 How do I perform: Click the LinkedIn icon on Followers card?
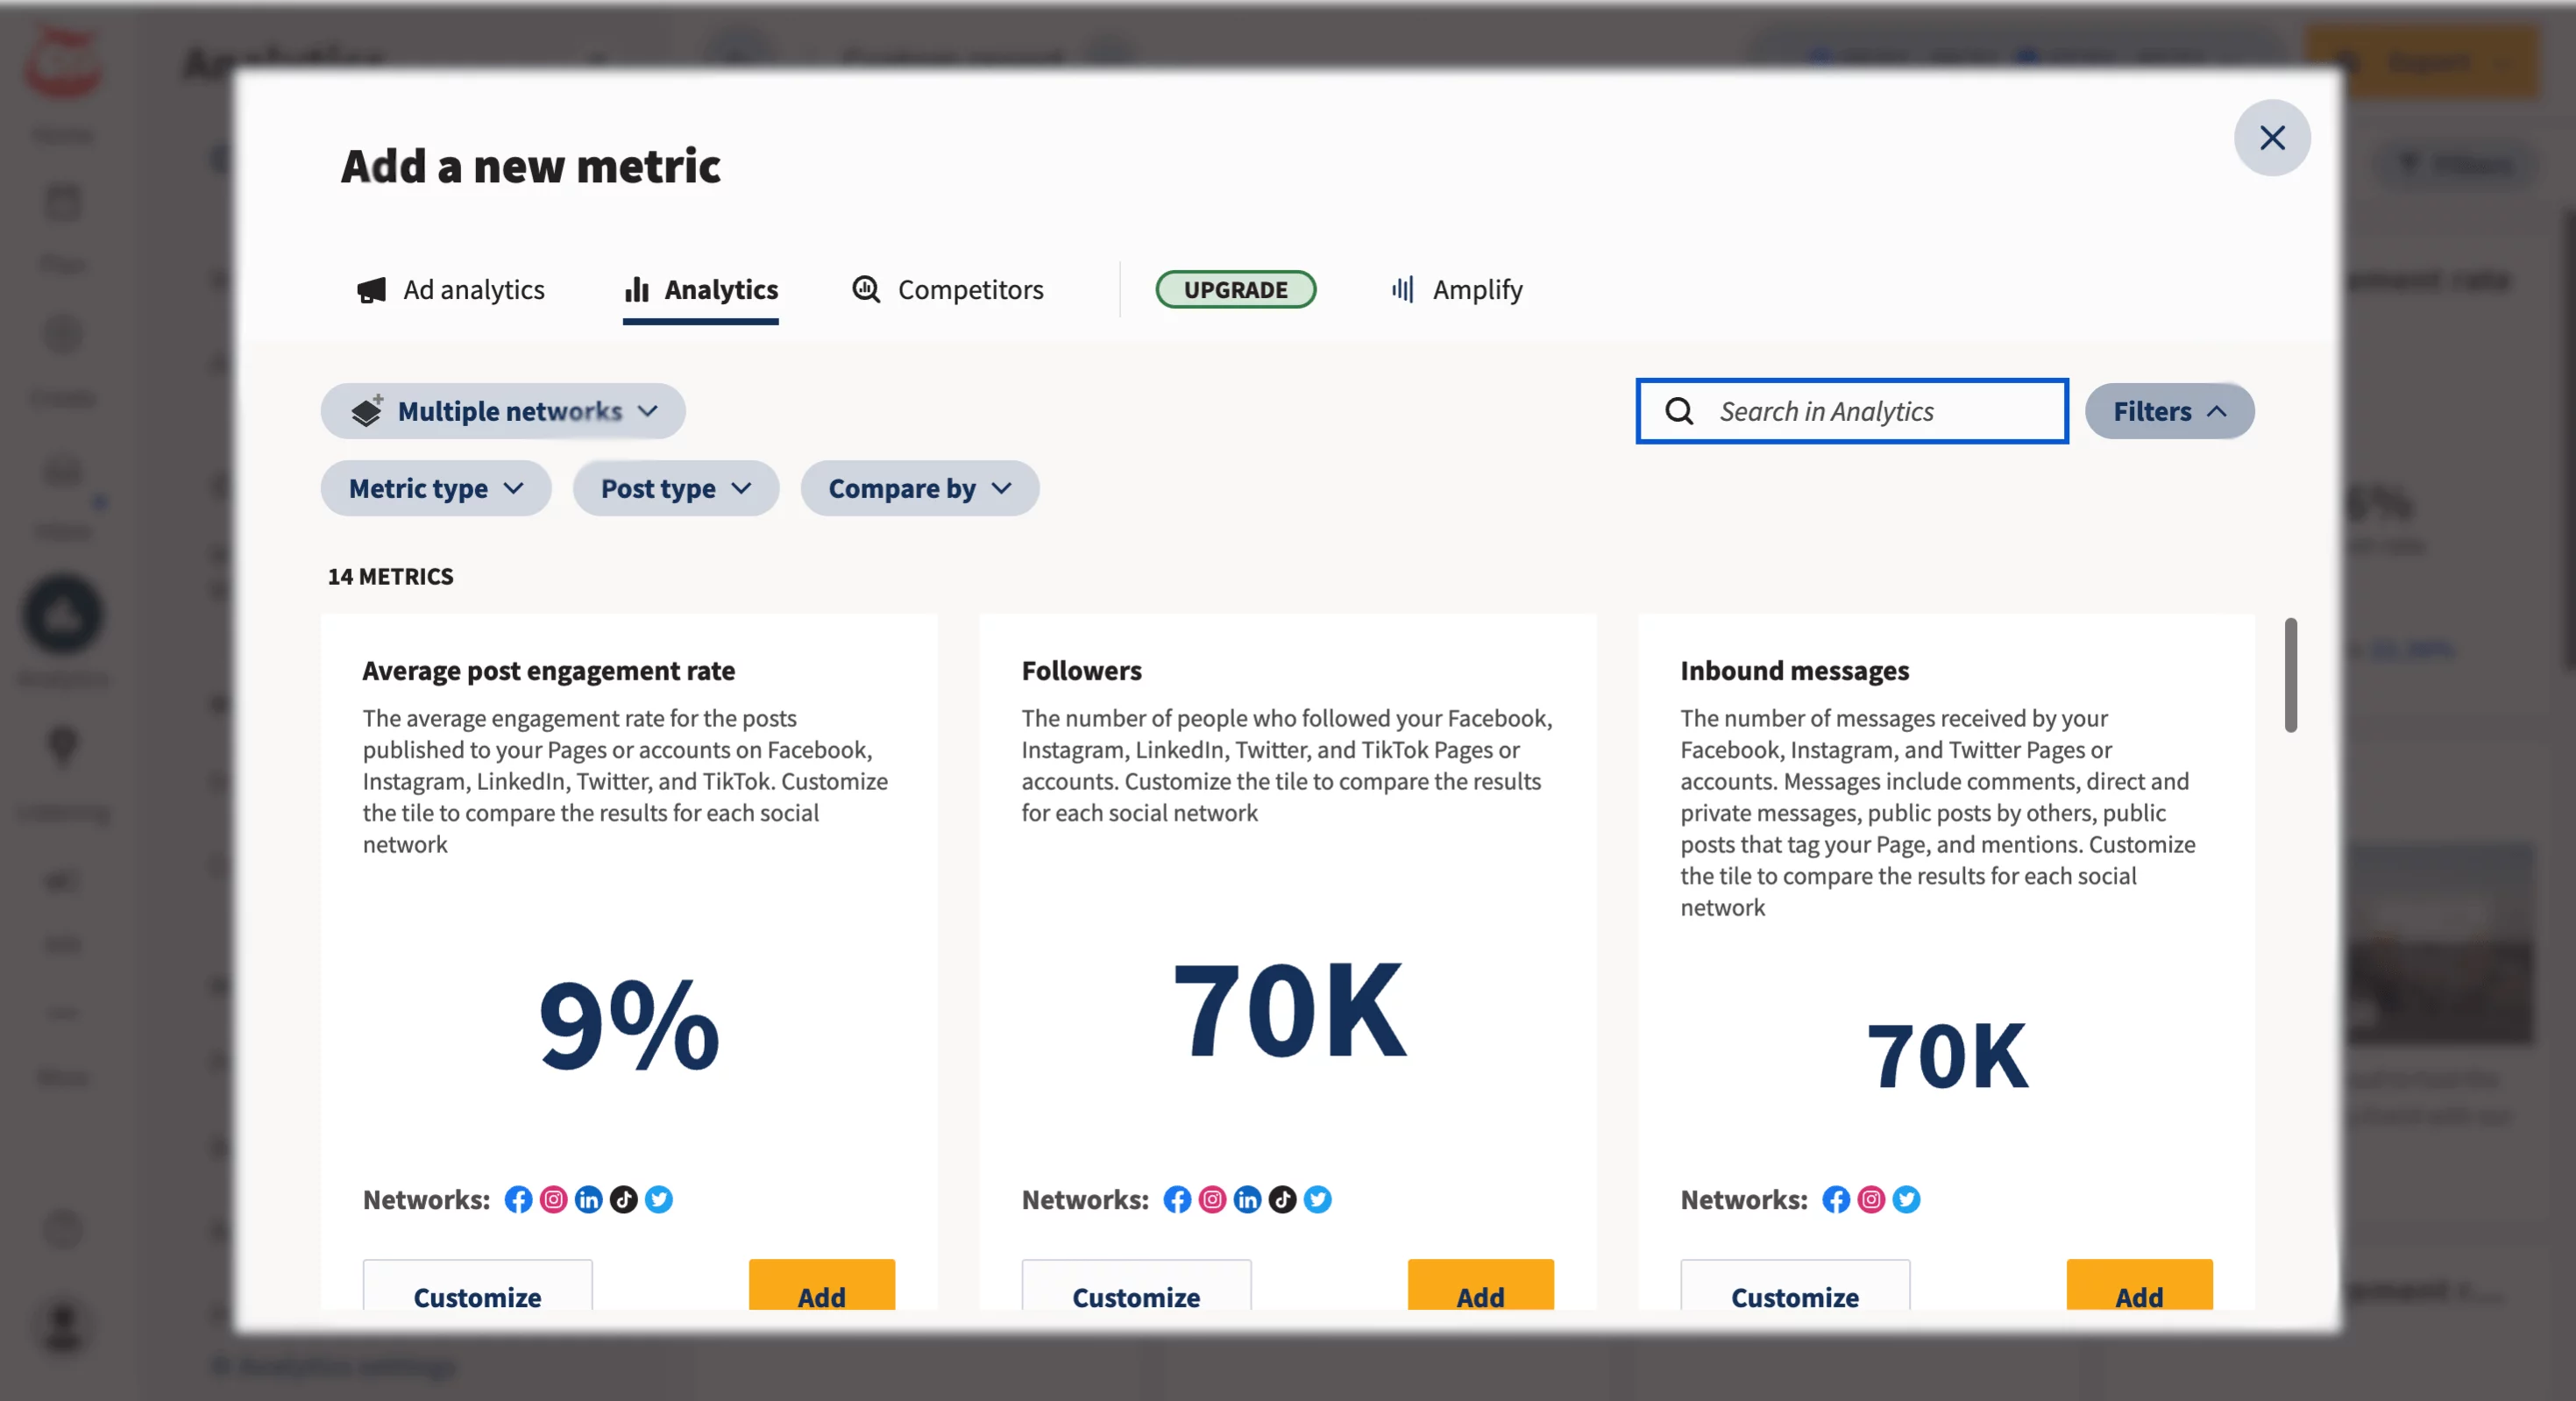[x=1246, y=1199]
